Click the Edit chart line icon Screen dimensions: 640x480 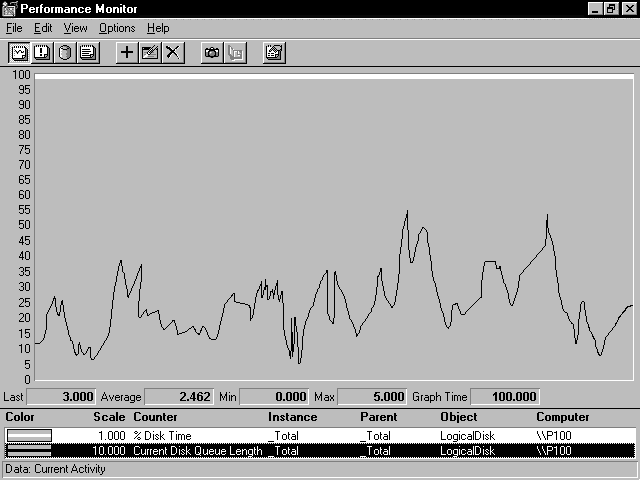[150, 53]
